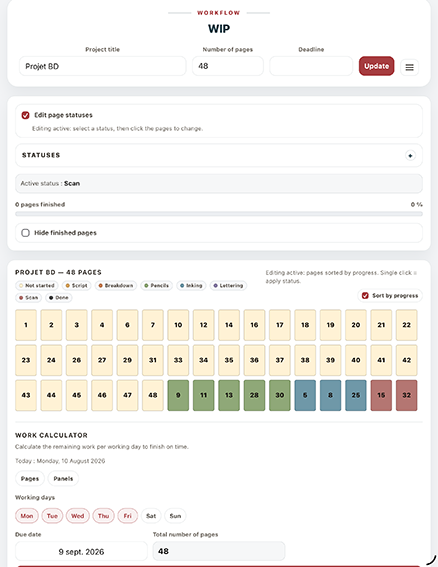Screen dimensions: 438x567
Task: Toggle Thu working day
Action: click(x=103, y=516)
